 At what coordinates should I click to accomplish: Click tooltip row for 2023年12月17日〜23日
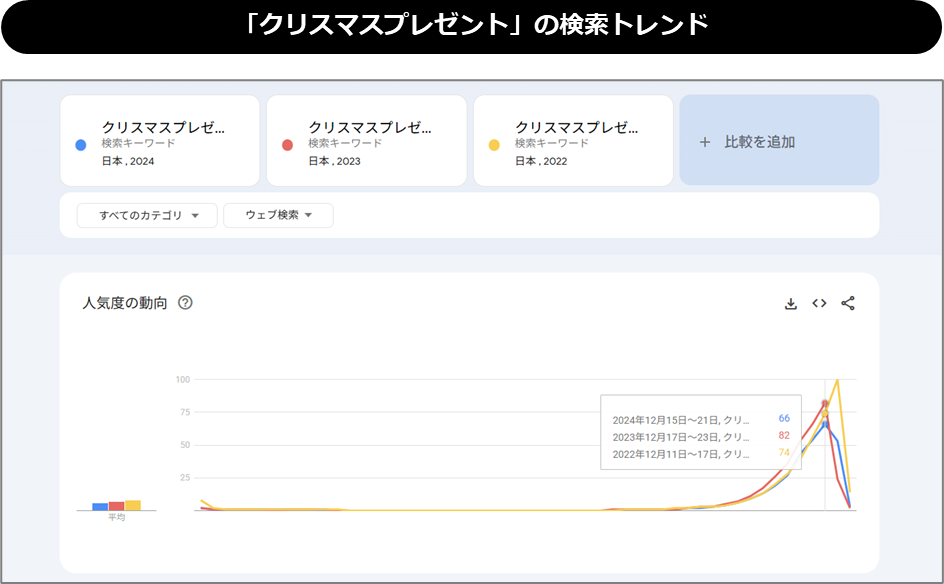(700, 437)
